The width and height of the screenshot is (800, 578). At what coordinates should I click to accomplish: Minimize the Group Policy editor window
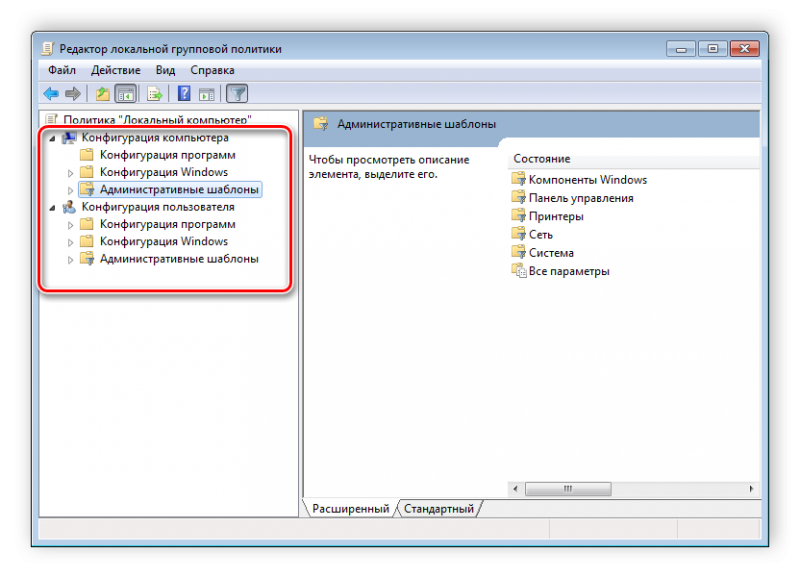[x=681, y=49]
